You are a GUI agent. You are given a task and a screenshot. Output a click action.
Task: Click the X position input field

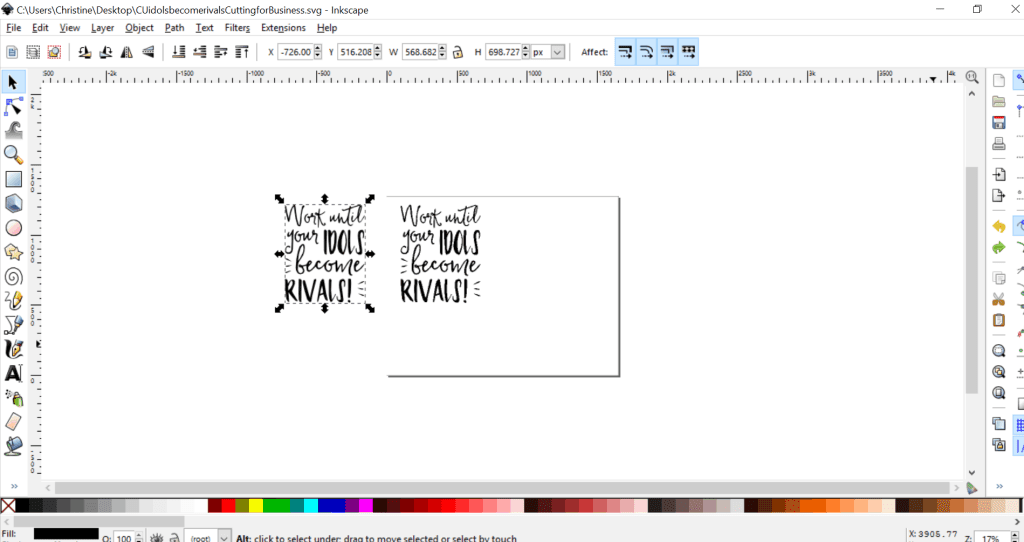(296, 52)
